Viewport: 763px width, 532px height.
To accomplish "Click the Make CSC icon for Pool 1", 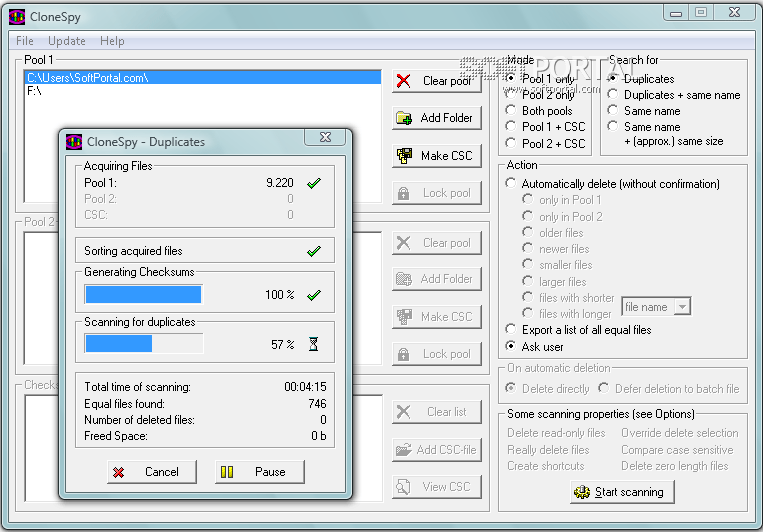I will coord(404,156).
